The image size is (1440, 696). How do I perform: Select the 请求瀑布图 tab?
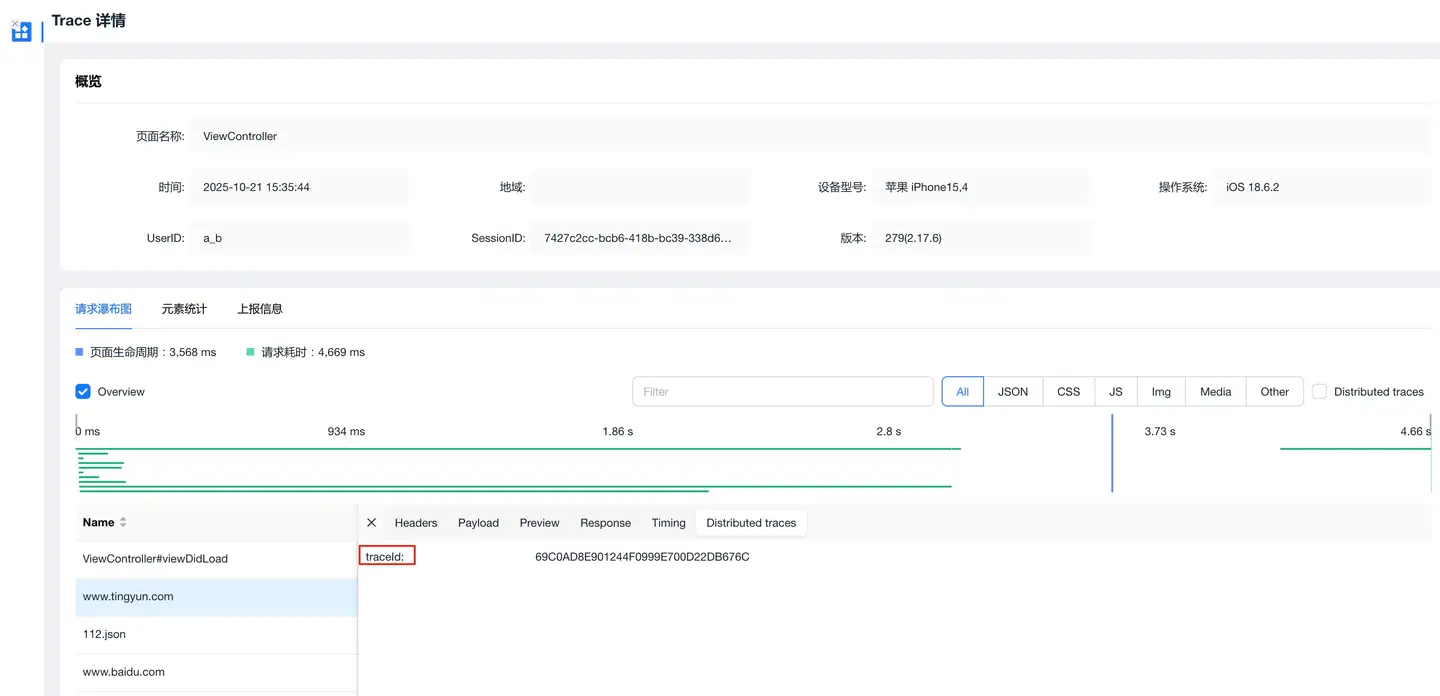[103, 309]
